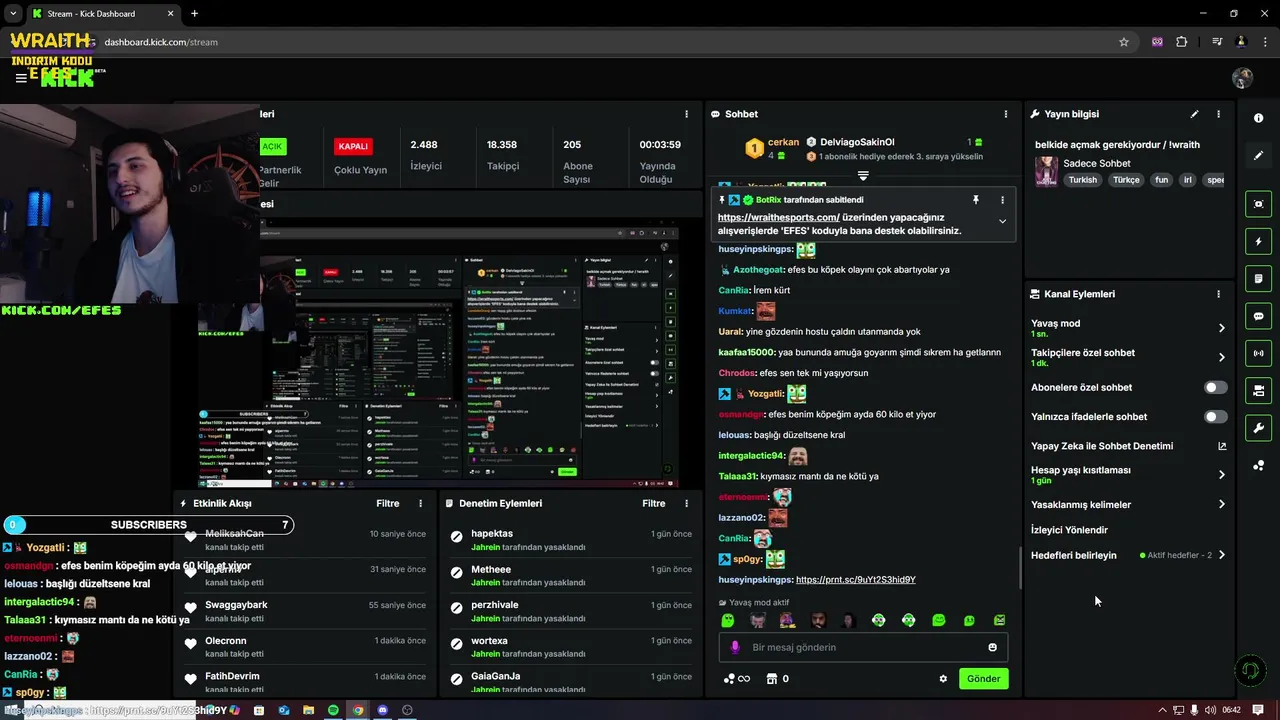Open the emoji picker in the message box
The height and width of the screenshot is (720, 1280).
[992, 647]
